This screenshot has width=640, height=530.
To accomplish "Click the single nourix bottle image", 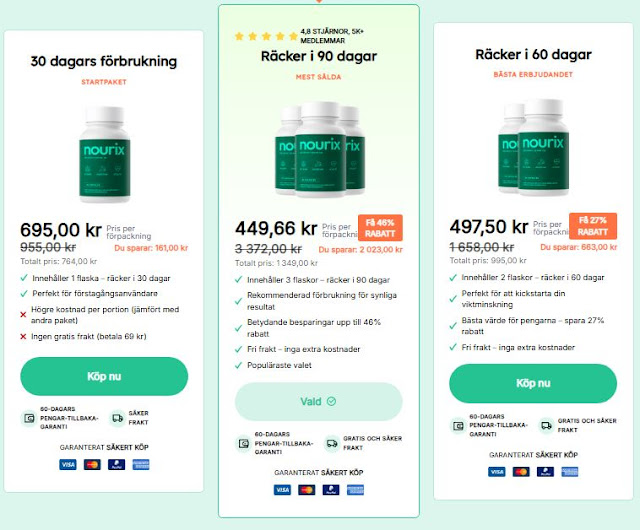I will 104,154.
